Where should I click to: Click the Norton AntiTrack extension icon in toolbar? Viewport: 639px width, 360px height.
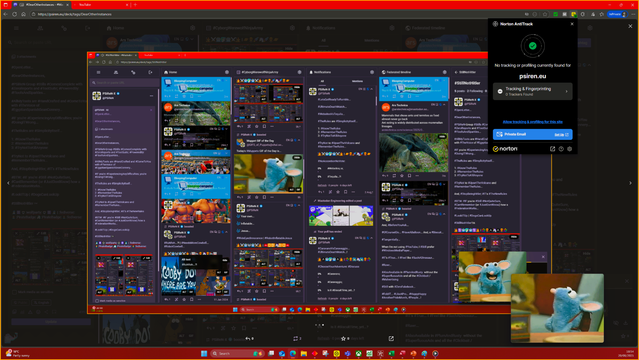(573, 14)
